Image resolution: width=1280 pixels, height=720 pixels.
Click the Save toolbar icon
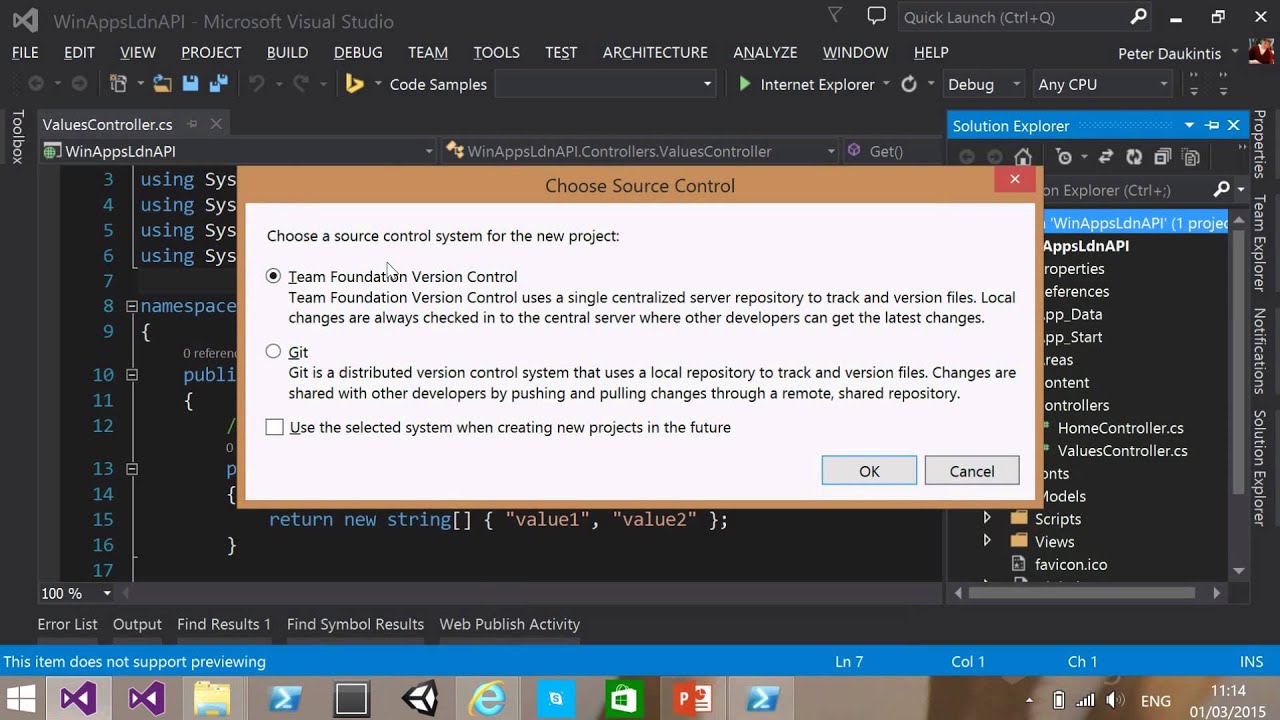pyautogui.click(x=190, y=84)
